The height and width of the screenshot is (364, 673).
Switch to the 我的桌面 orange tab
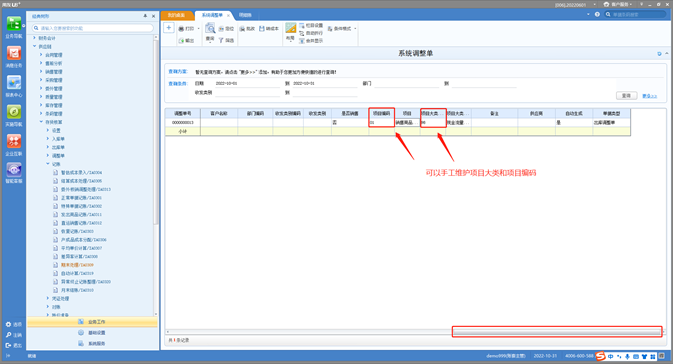[x=176, y=15]
